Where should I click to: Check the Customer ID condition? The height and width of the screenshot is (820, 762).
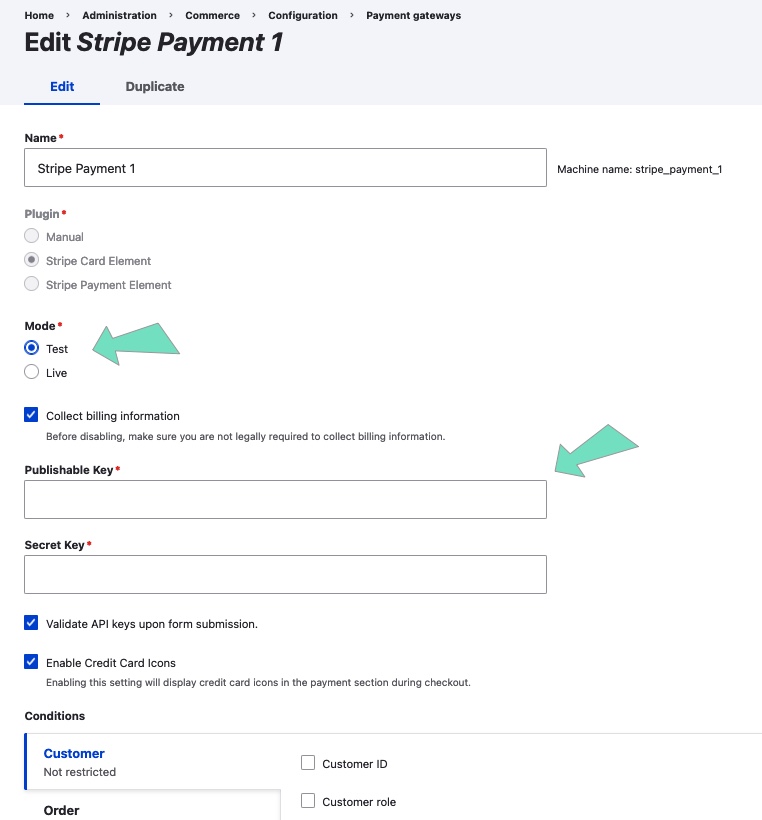tap(308, 763)
